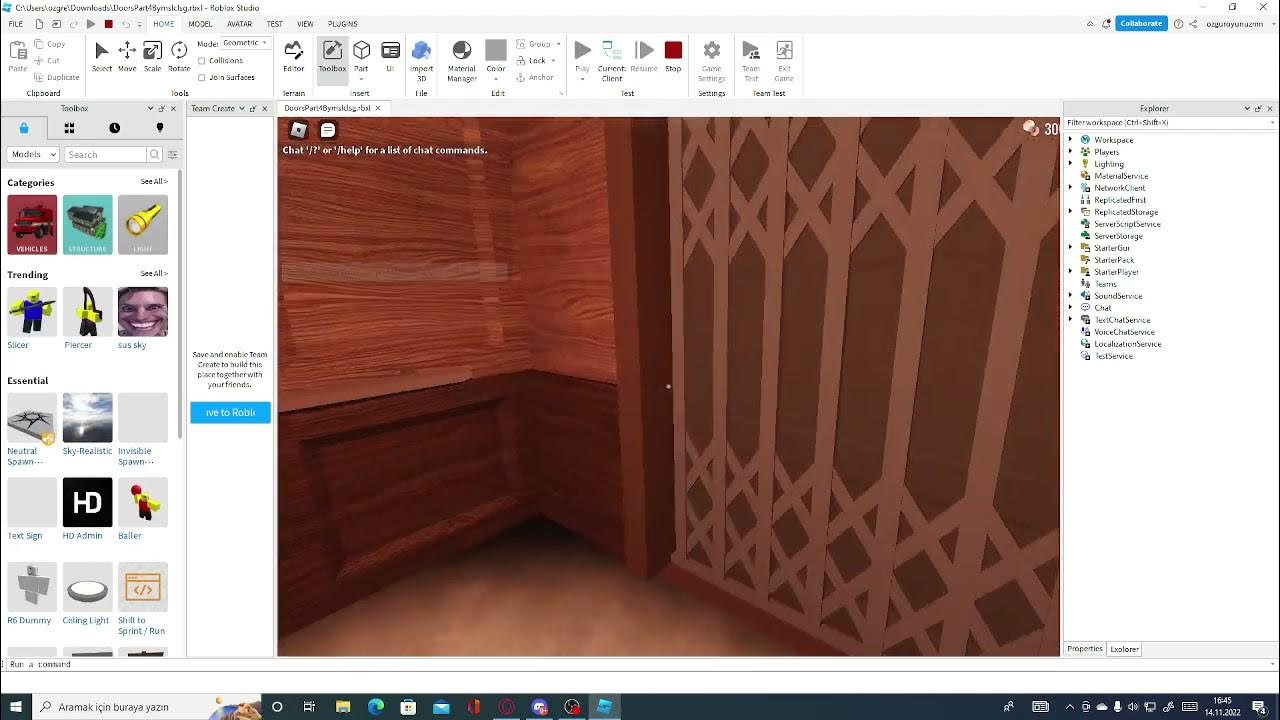Open the help question mark icon
The image size is (1280, 720).
point(1179,23)
